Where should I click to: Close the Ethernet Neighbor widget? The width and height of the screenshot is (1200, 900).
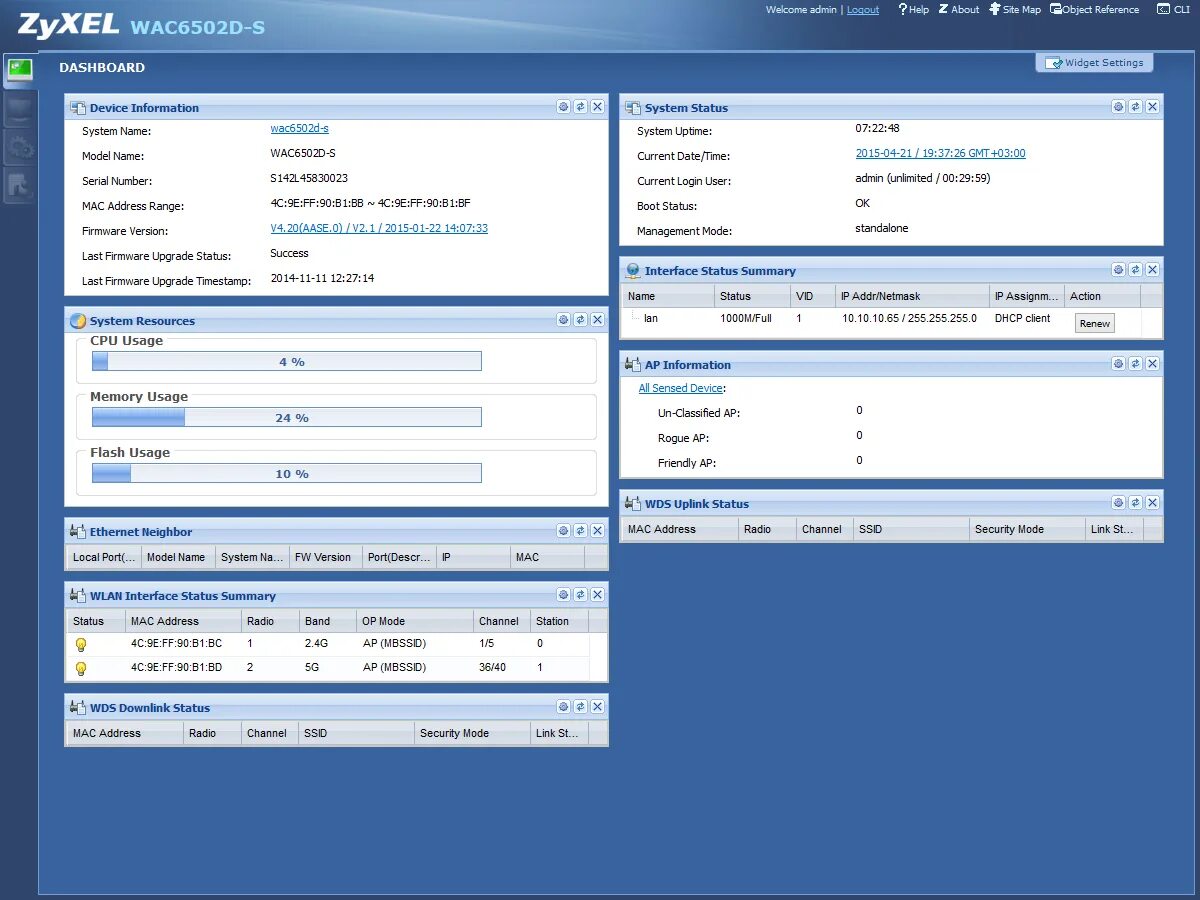597,531
